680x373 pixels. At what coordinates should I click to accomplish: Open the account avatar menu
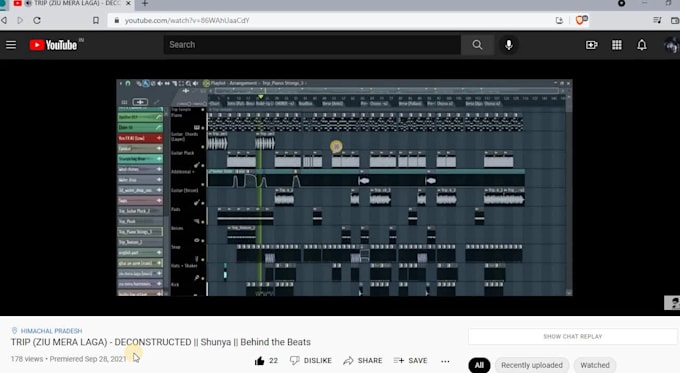click(672, 45)
